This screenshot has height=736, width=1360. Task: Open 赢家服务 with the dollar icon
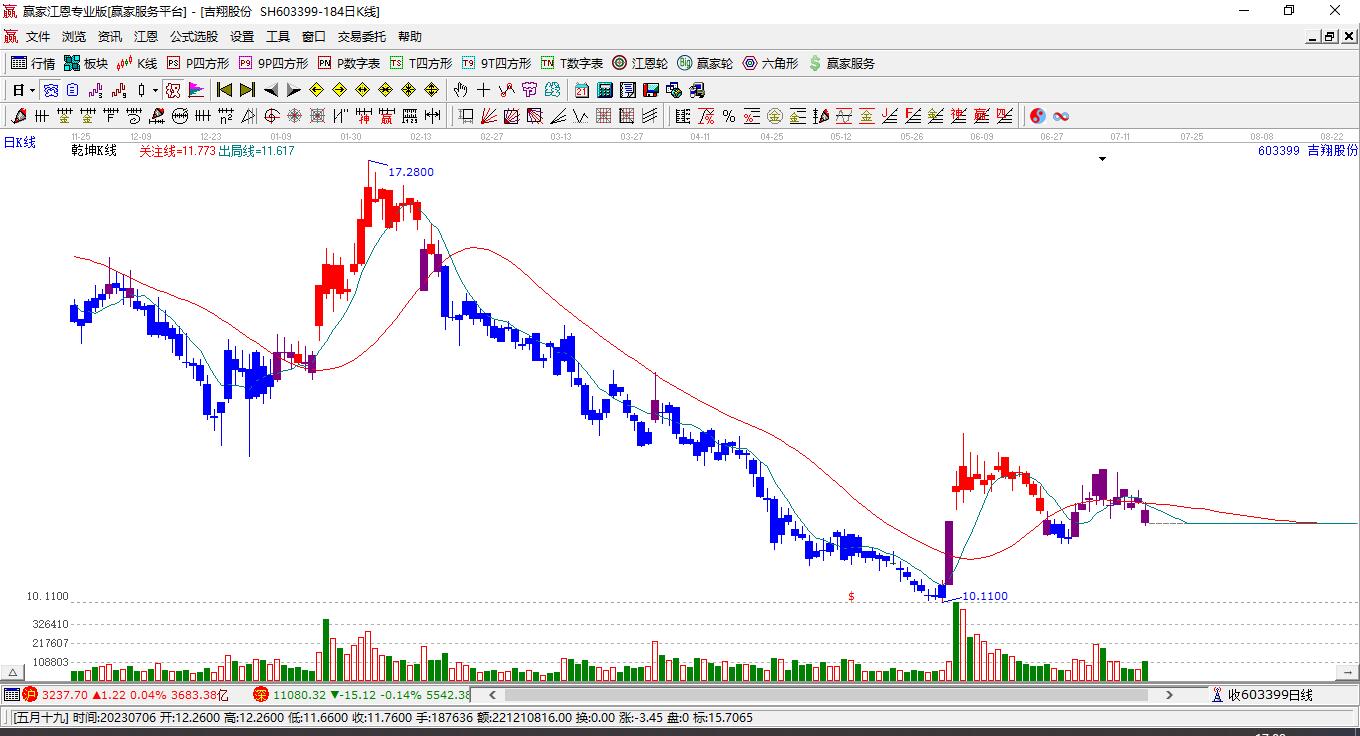pos(841,63)
